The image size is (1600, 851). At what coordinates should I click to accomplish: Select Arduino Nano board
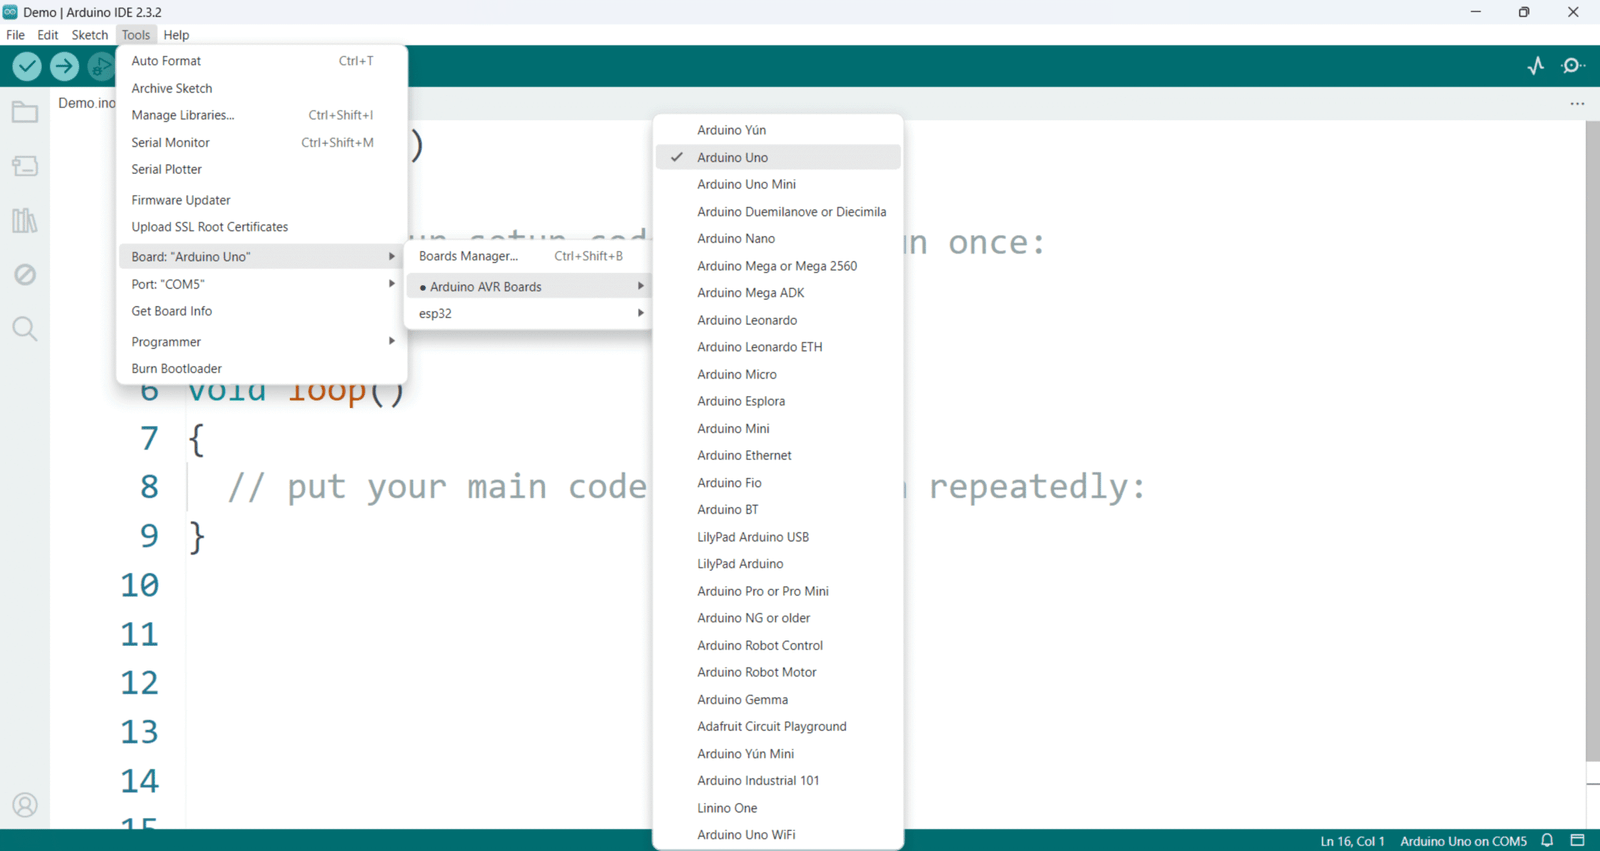coord(778,238)
